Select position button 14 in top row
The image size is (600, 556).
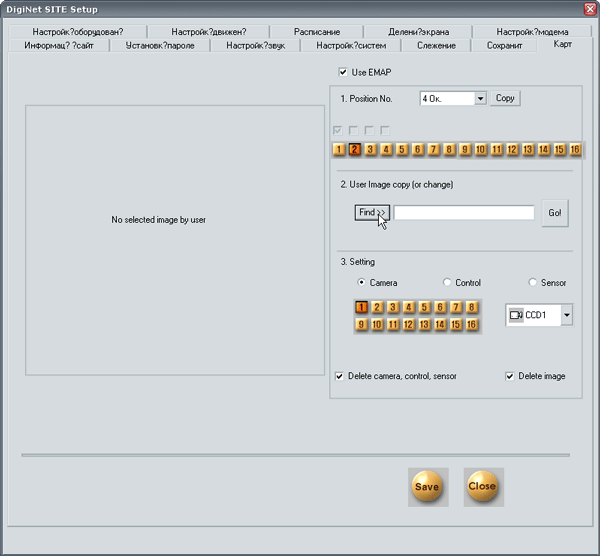point(544,149)
